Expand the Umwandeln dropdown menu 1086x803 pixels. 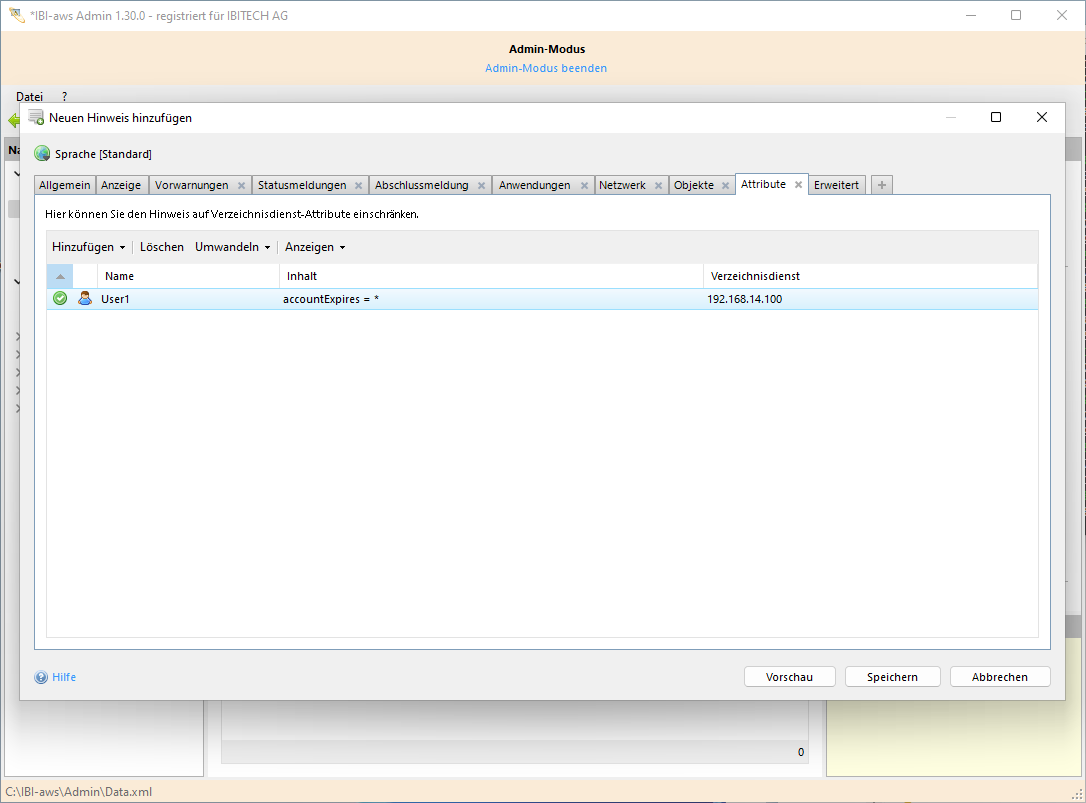point(232,247)
